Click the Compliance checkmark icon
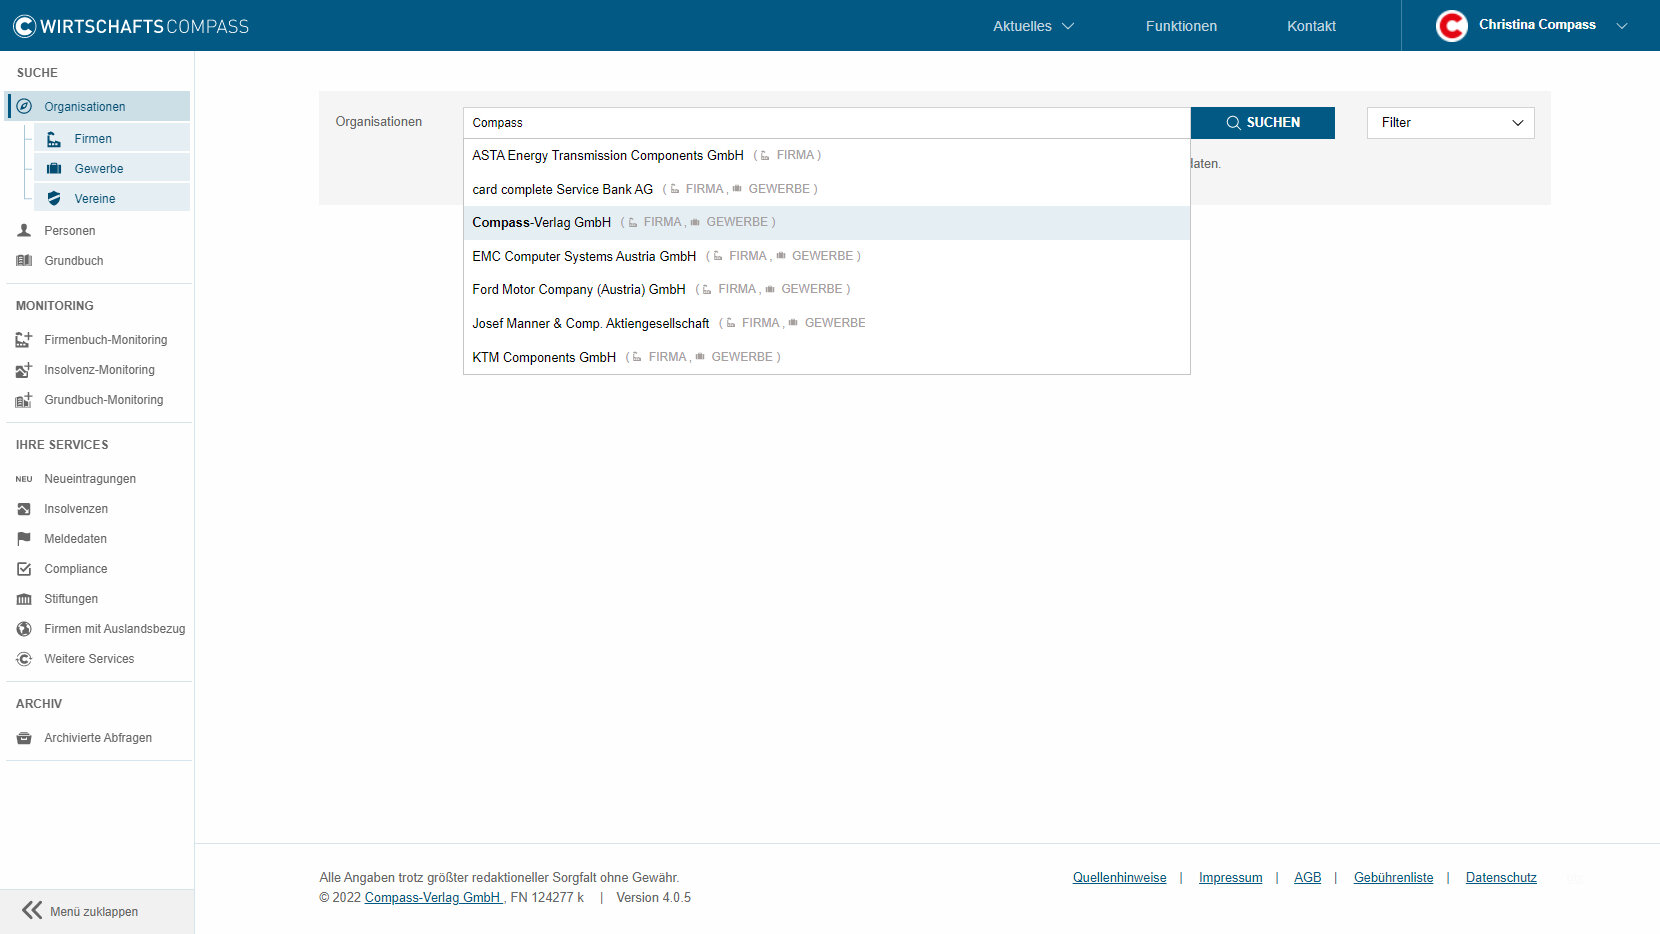Image resolution: width=1660 pixels, height=934 pixels. point(24,569)
